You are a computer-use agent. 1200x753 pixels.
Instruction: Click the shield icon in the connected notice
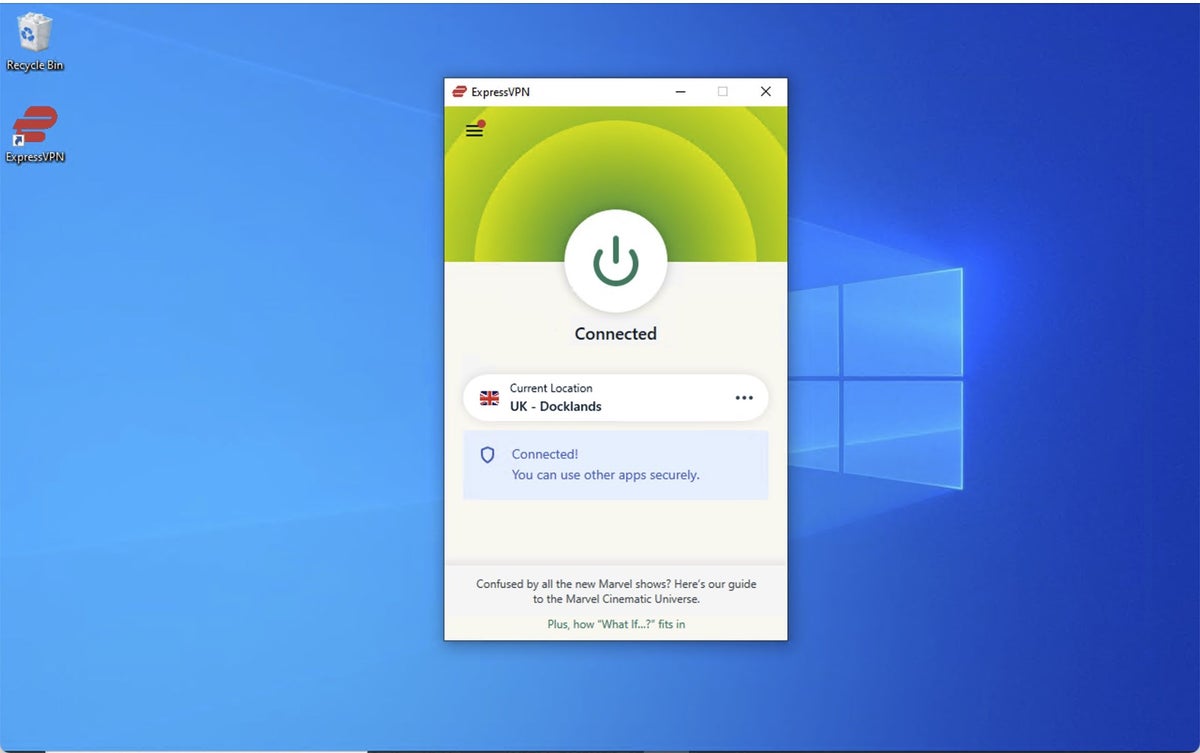click(488, 455)
